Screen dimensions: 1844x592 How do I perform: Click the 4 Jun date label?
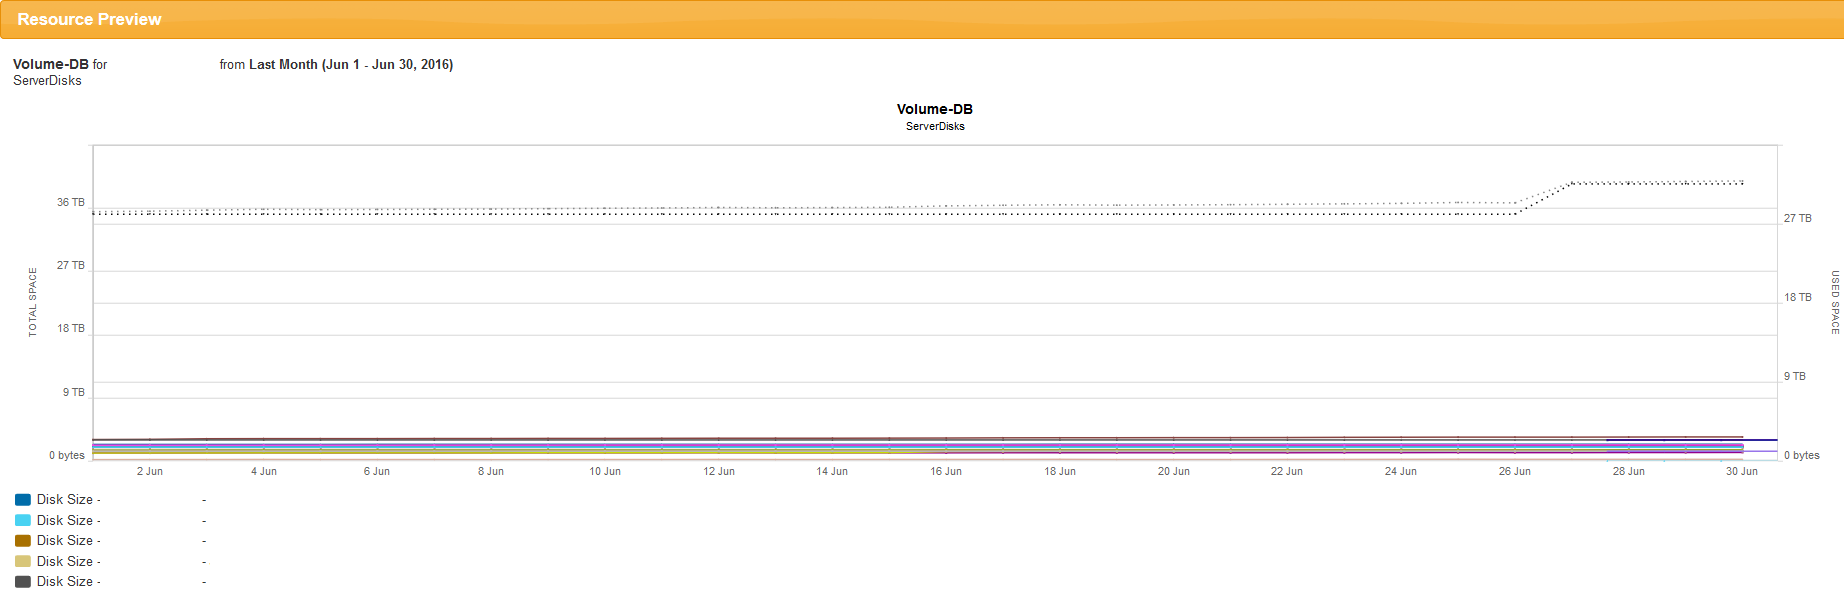(264, 472)
